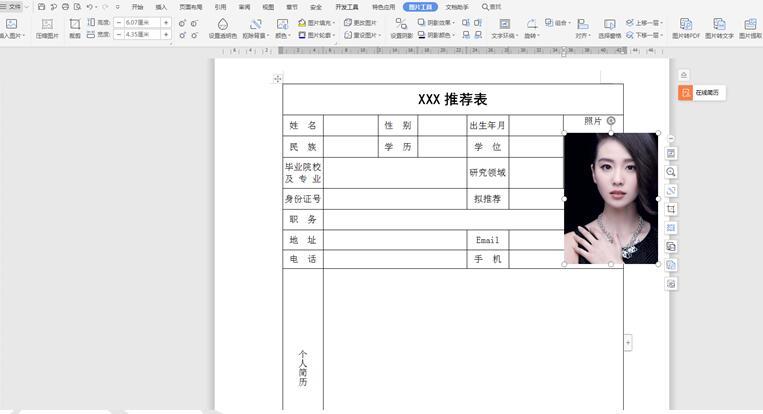The image size is (763, 414).
Task: Click the Print Preview icon
Action: click(x=77, y=7)
